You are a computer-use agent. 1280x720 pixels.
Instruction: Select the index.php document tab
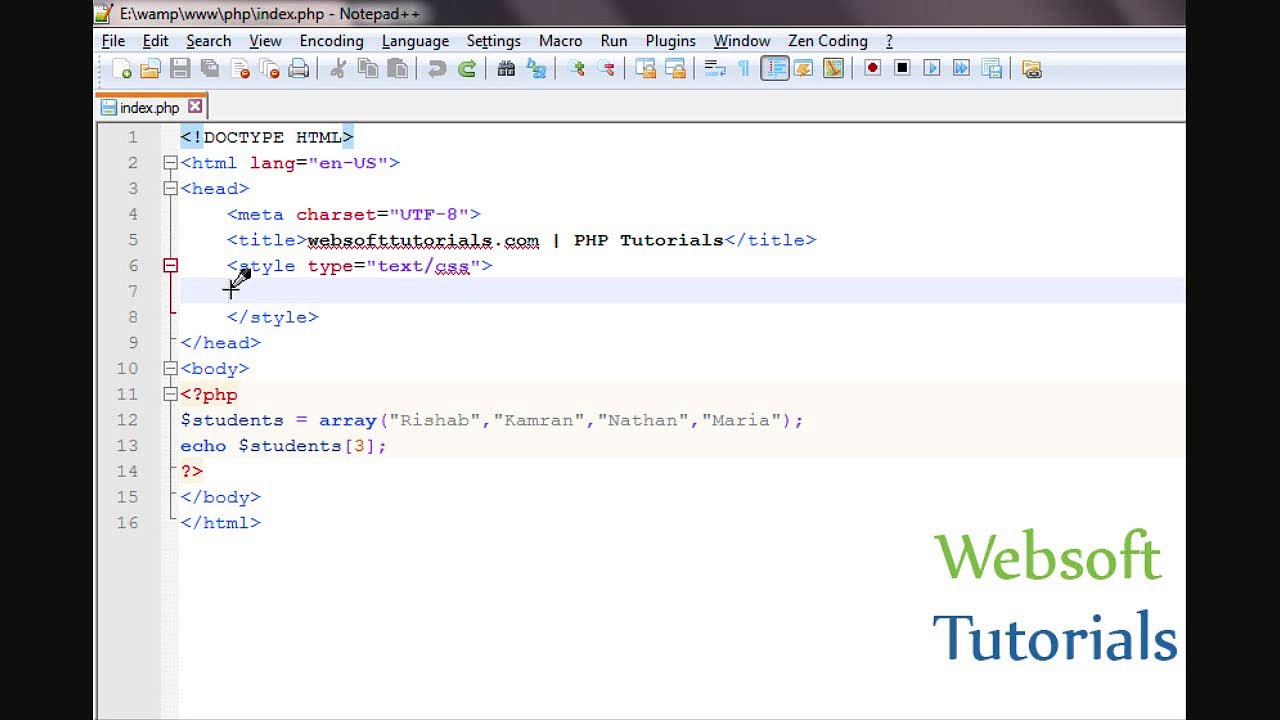click(x=151, y=107)
